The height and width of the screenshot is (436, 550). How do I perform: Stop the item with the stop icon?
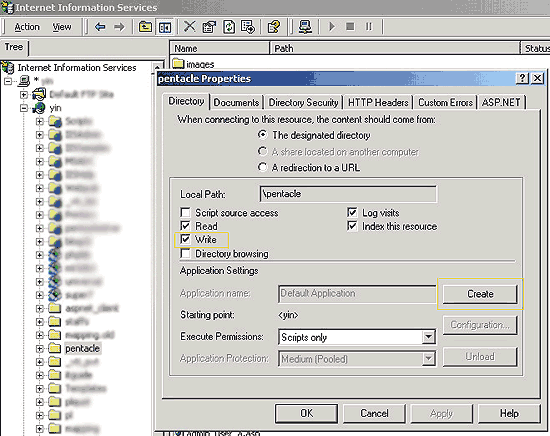(x=350, y=27)
